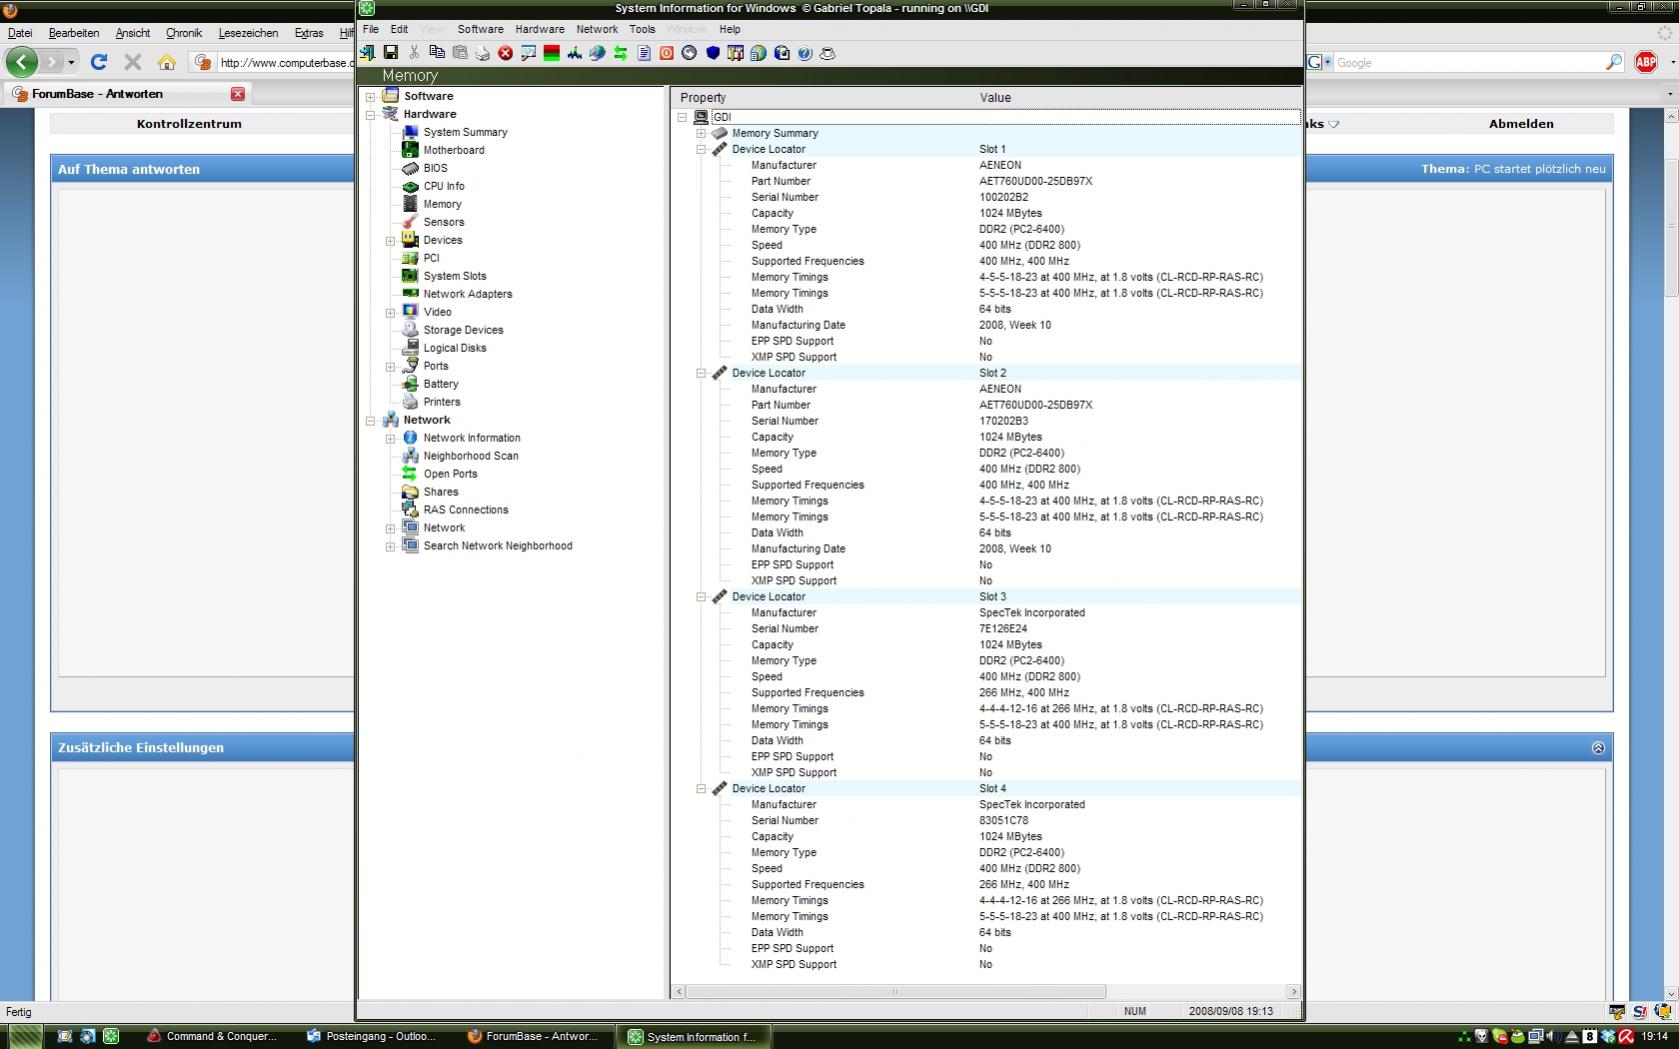Image resolution: width=1679 pixels, height=1049 pixels.
Task: Expand the Network Information node
Action: pyautogui.click(x=390, y=439)
